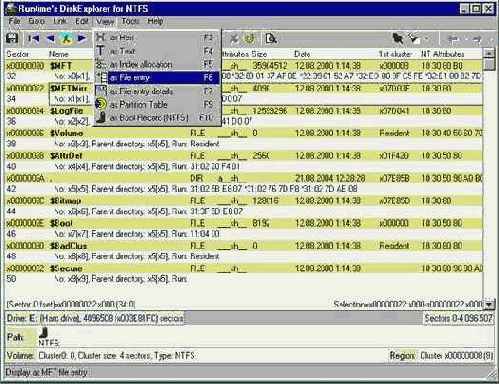Select highlighted 'as File entry' option

click(x=157, y=77)
